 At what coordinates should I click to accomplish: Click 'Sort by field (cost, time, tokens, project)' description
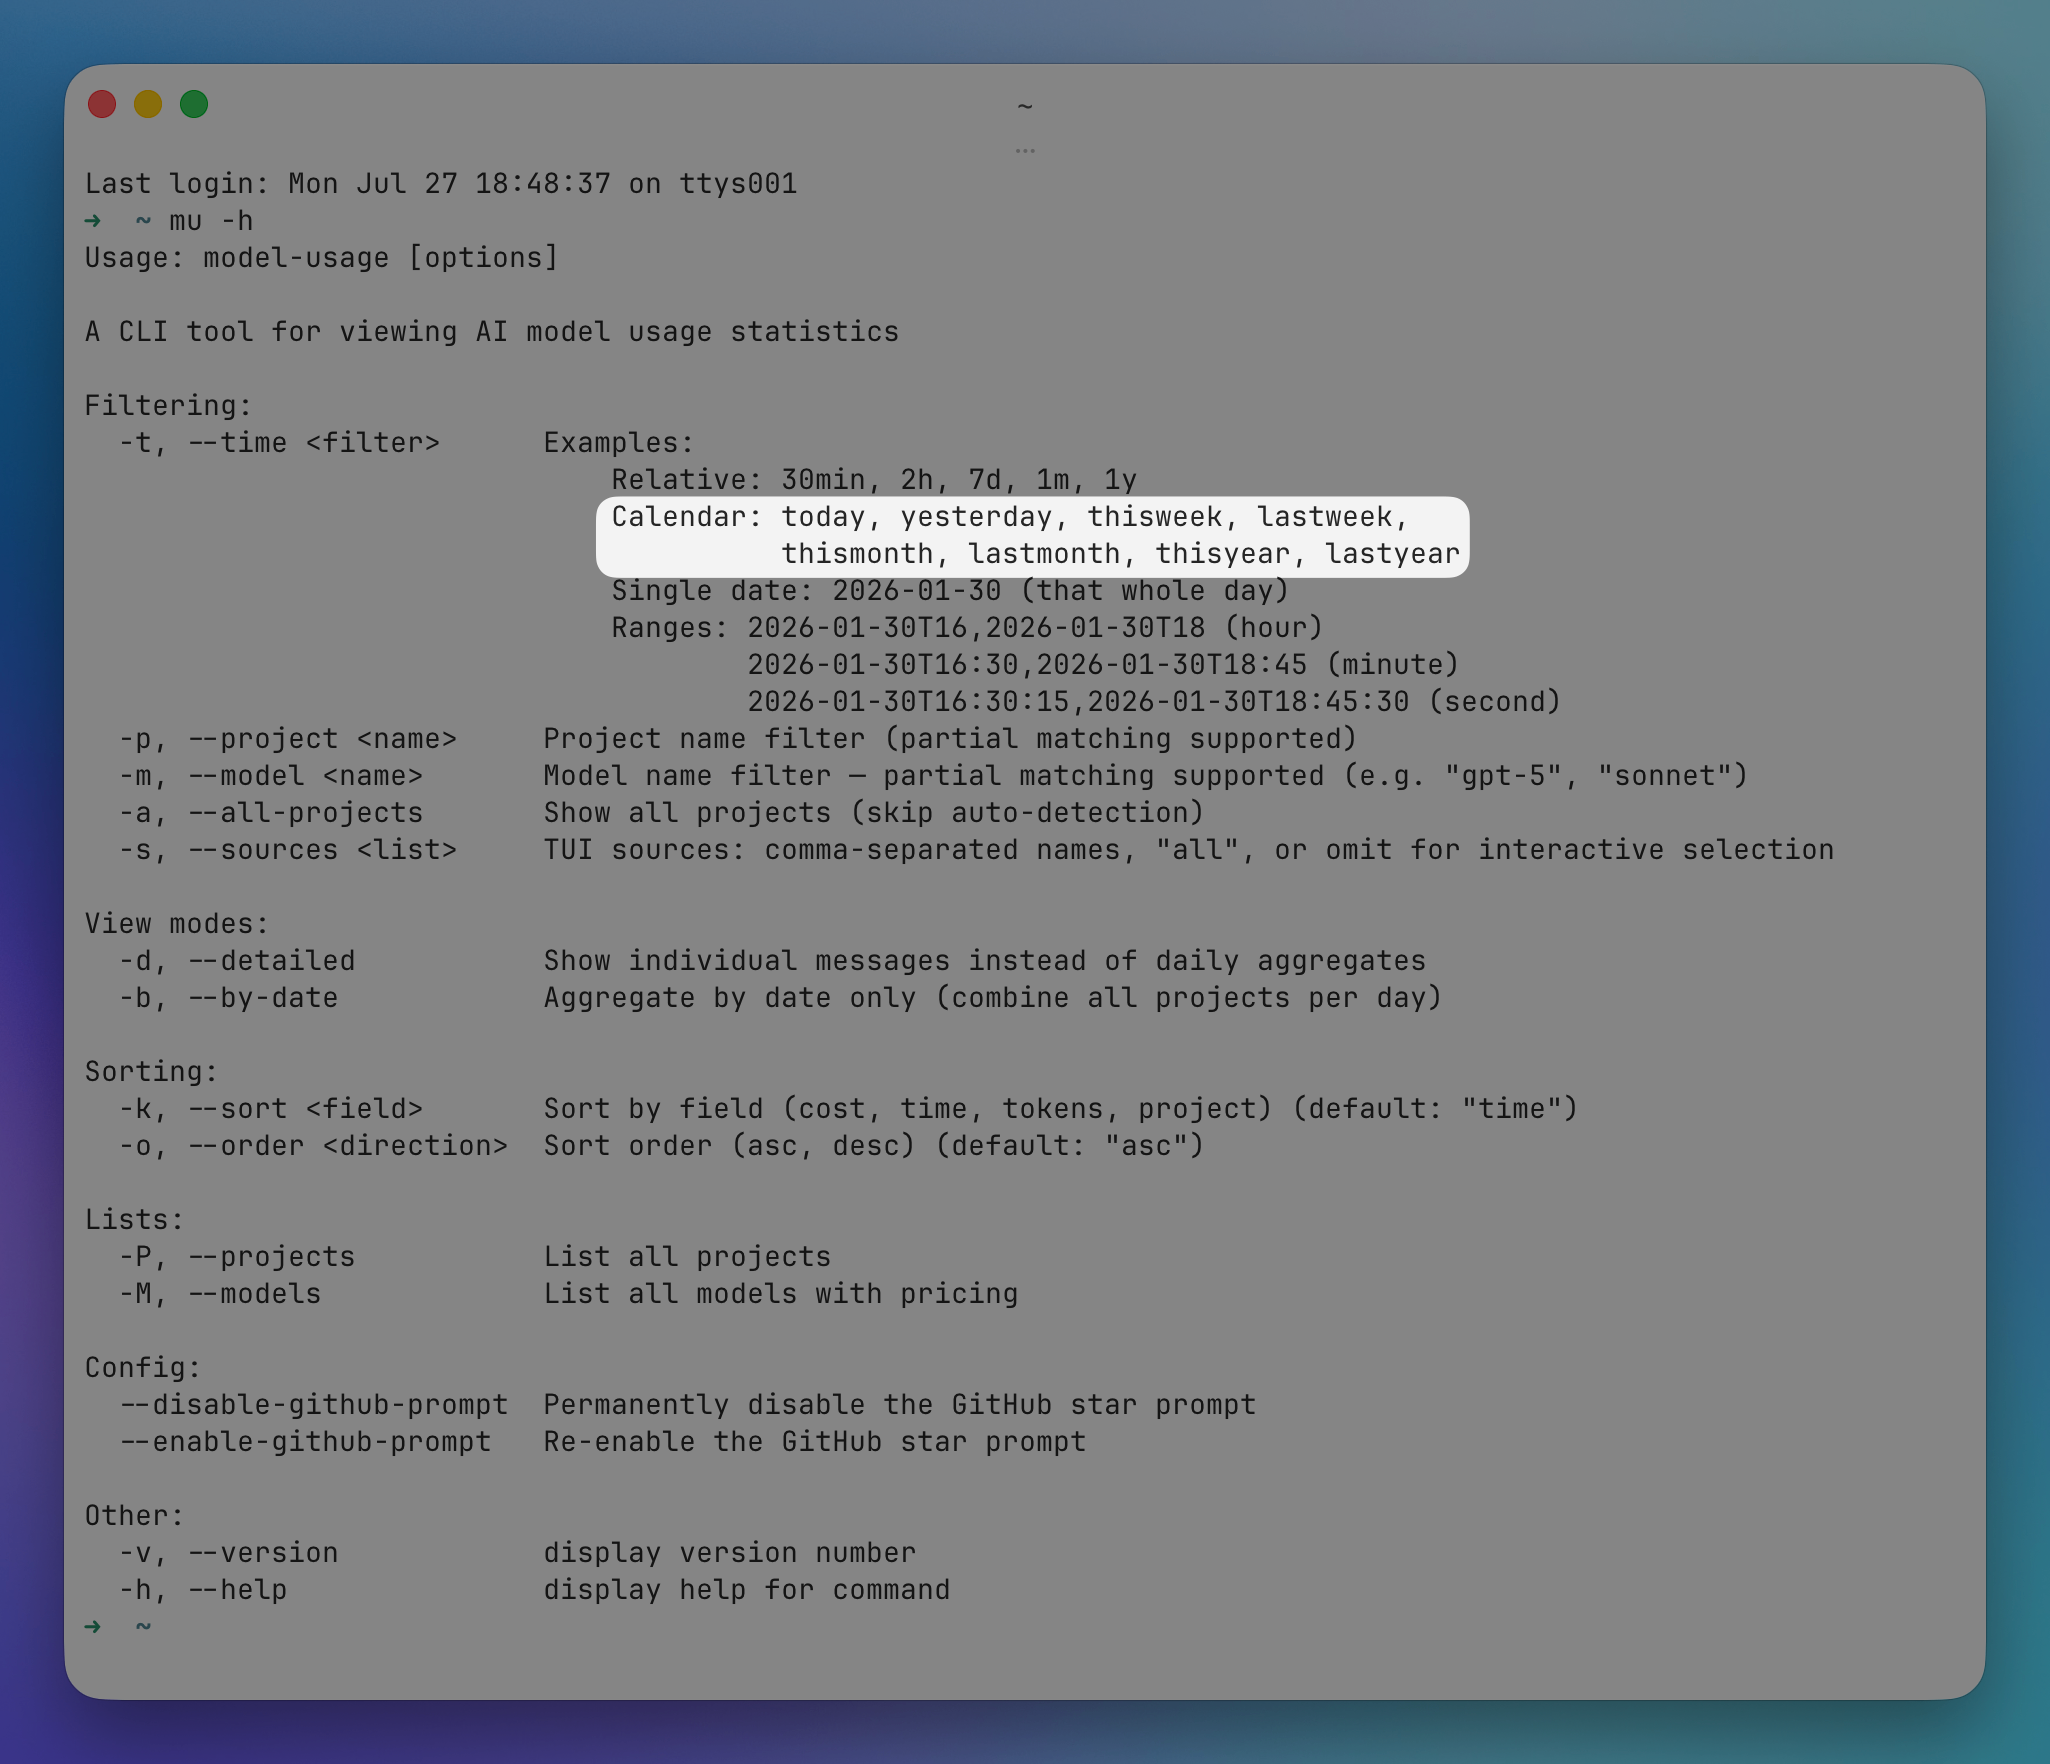click(1061, 1109)
